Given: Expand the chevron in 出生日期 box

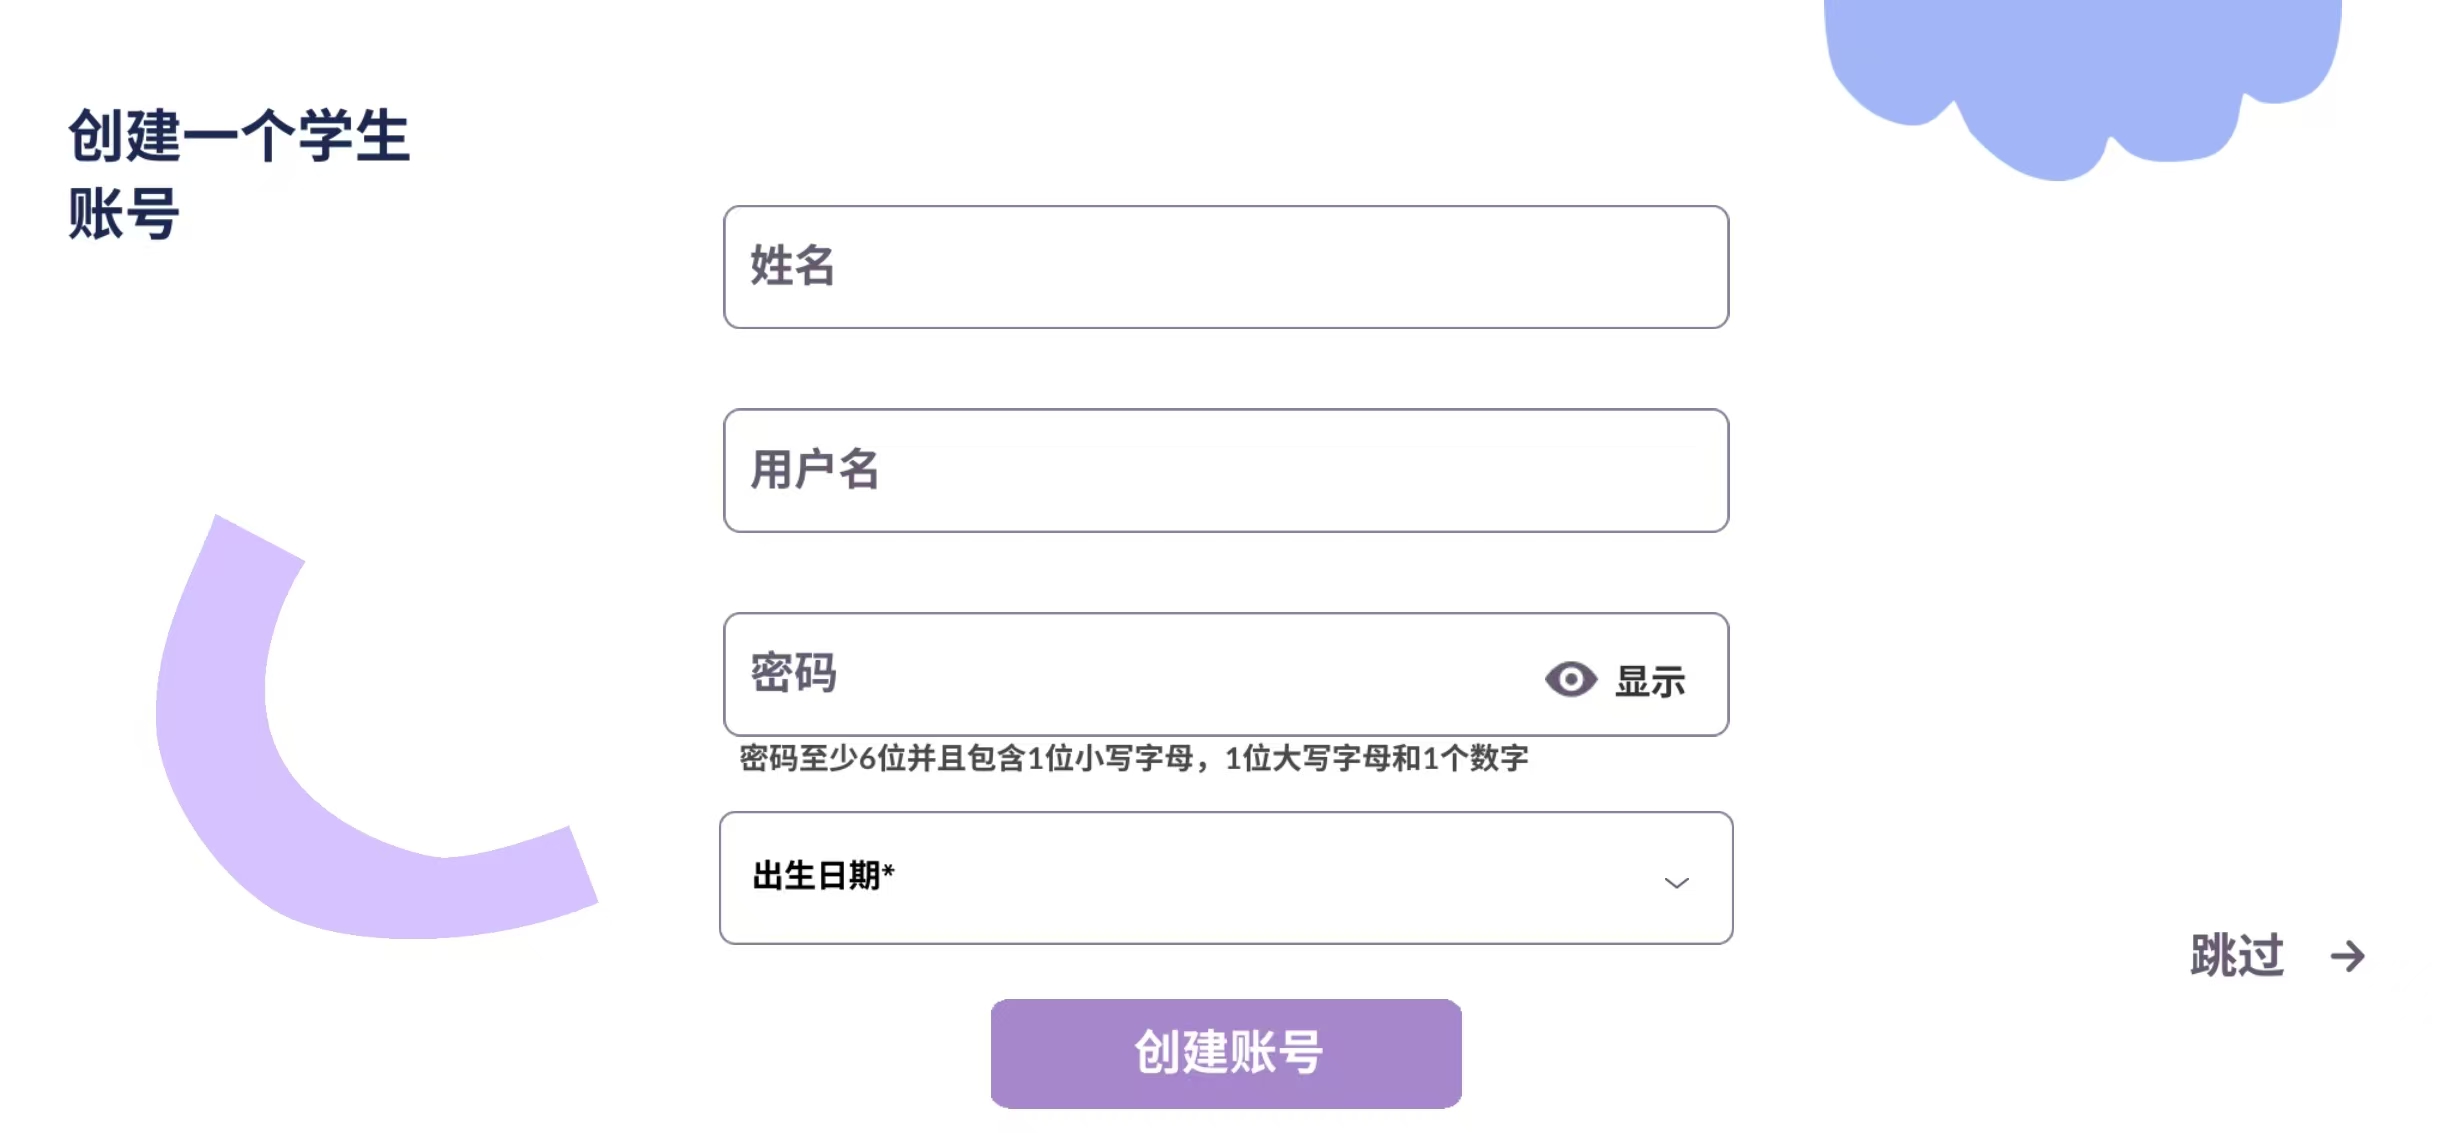Looking at the screenshot, I should point(1676,882).
